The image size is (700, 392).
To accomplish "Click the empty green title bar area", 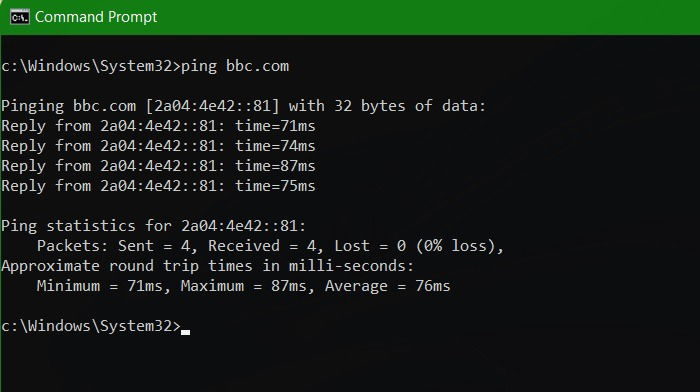I will pos(429,17).
